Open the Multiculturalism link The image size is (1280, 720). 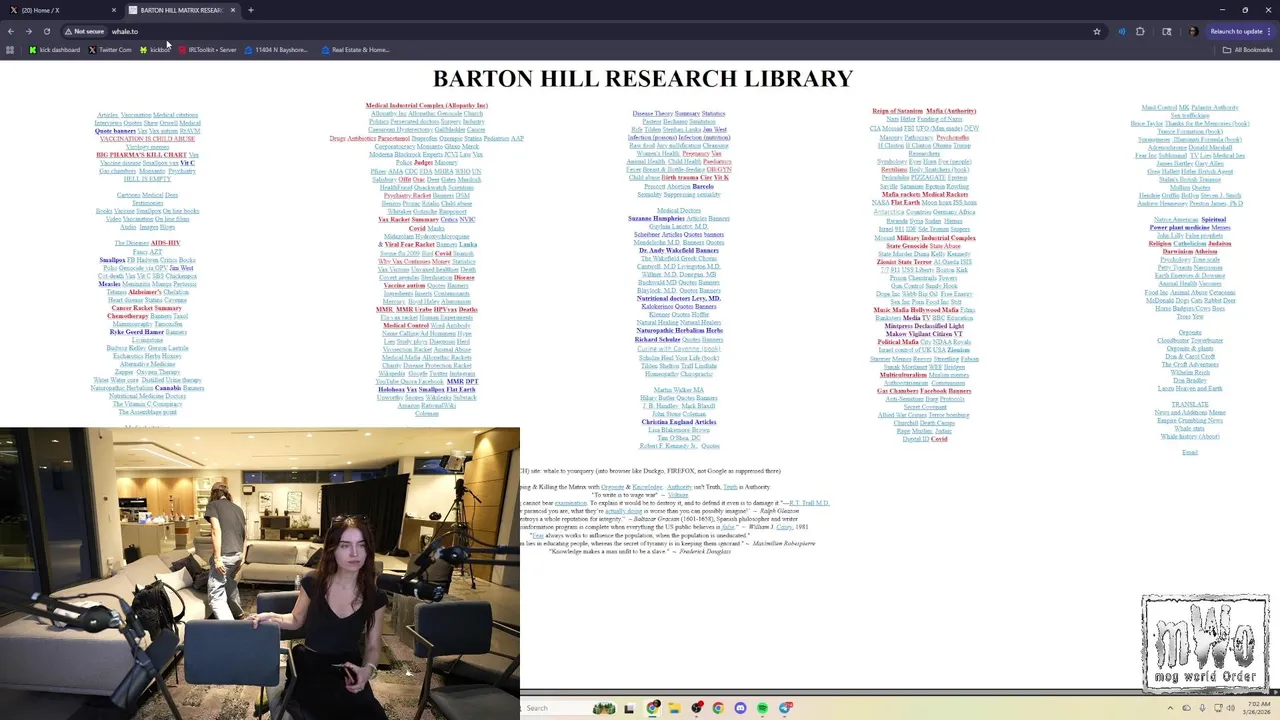click(903, 375)
